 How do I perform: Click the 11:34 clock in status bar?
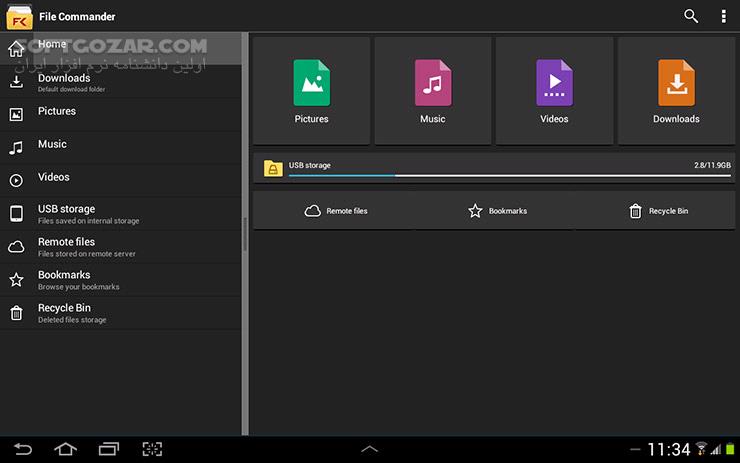[669, 449]
